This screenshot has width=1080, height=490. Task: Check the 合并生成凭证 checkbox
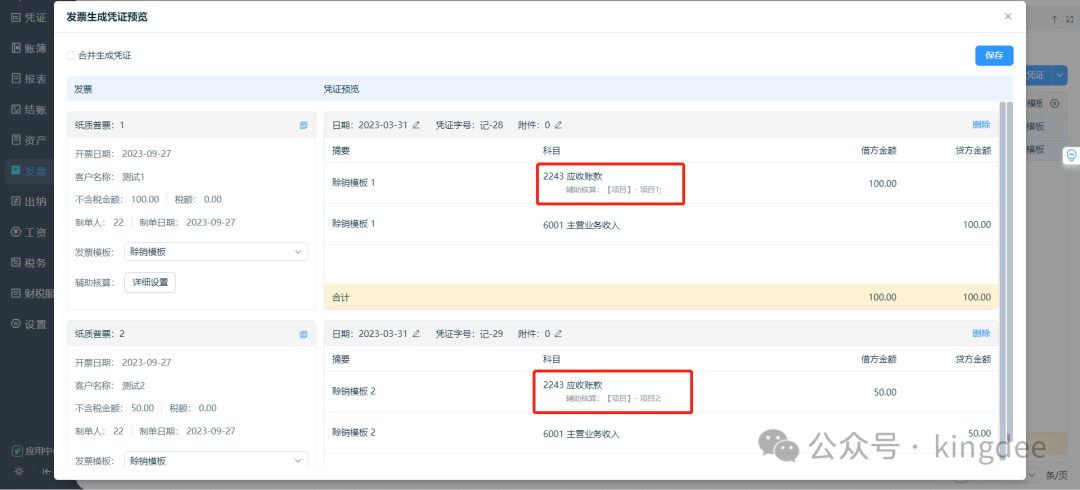71,56
